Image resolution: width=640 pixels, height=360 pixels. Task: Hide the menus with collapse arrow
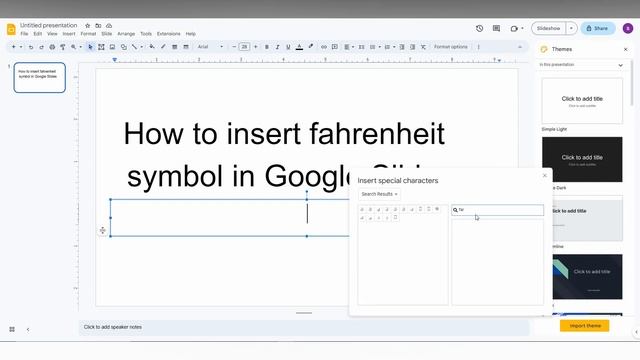[520, 47]
